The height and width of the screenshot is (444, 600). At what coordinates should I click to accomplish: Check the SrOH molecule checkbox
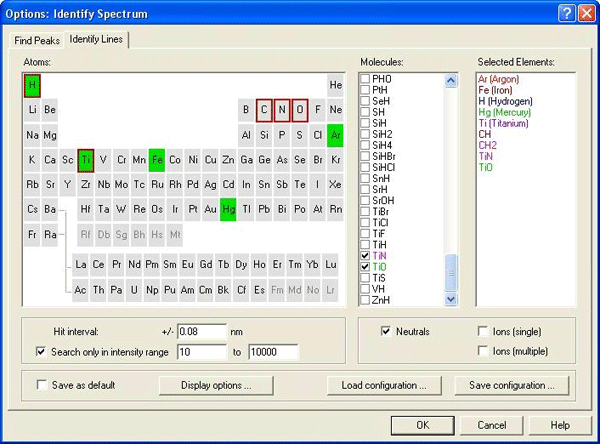tap(365, 201)
